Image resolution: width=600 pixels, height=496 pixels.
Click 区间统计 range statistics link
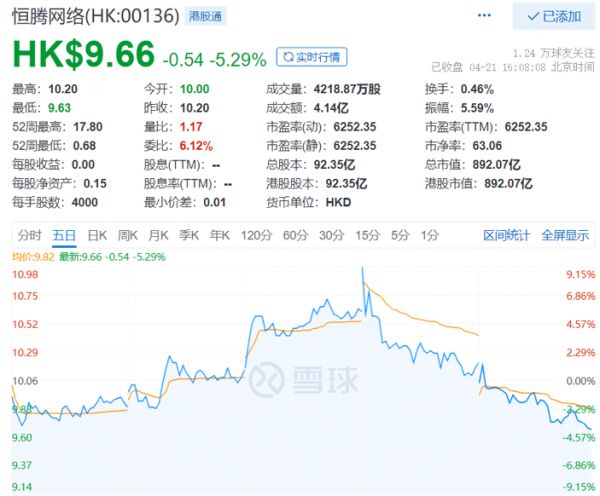pyautogui.click(x=507, y=235)
